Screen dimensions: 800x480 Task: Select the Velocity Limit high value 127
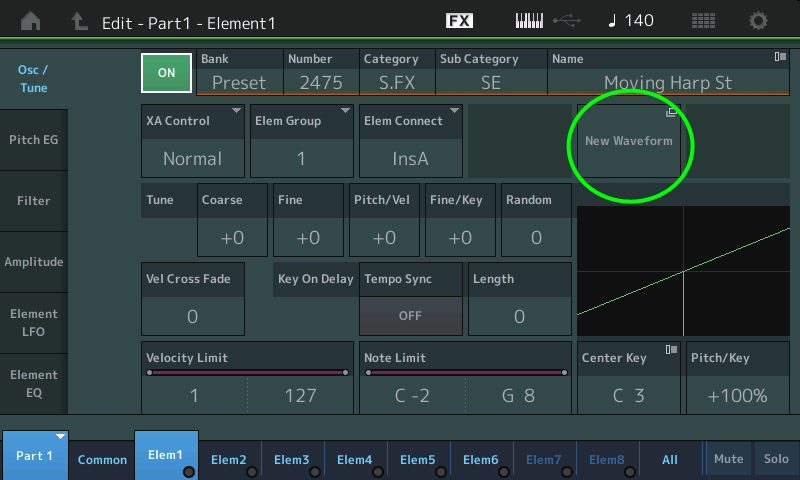pyautogui.click(x=301, y=395)
